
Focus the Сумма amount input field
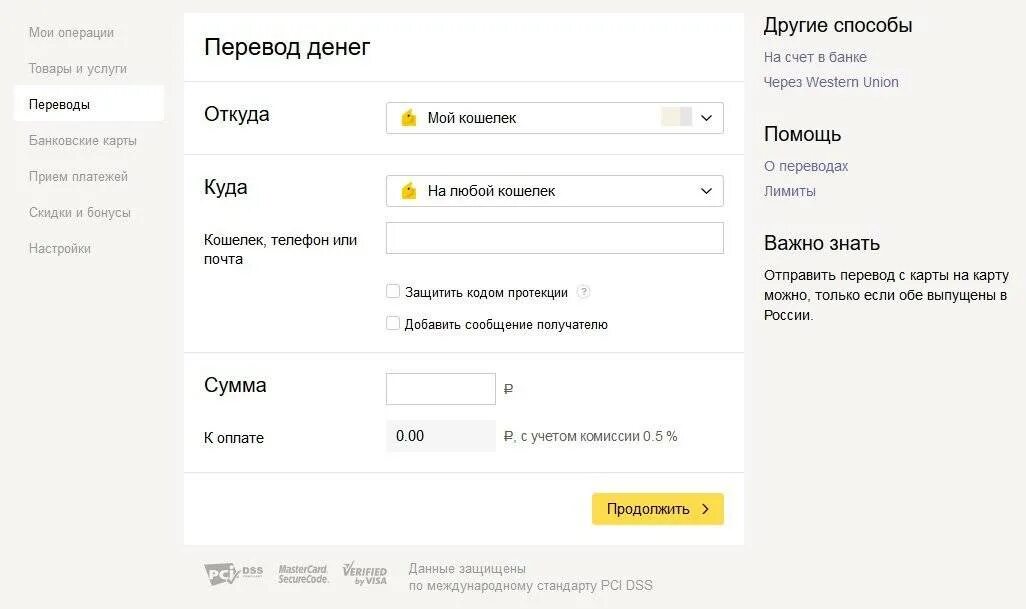coord(440,389)
